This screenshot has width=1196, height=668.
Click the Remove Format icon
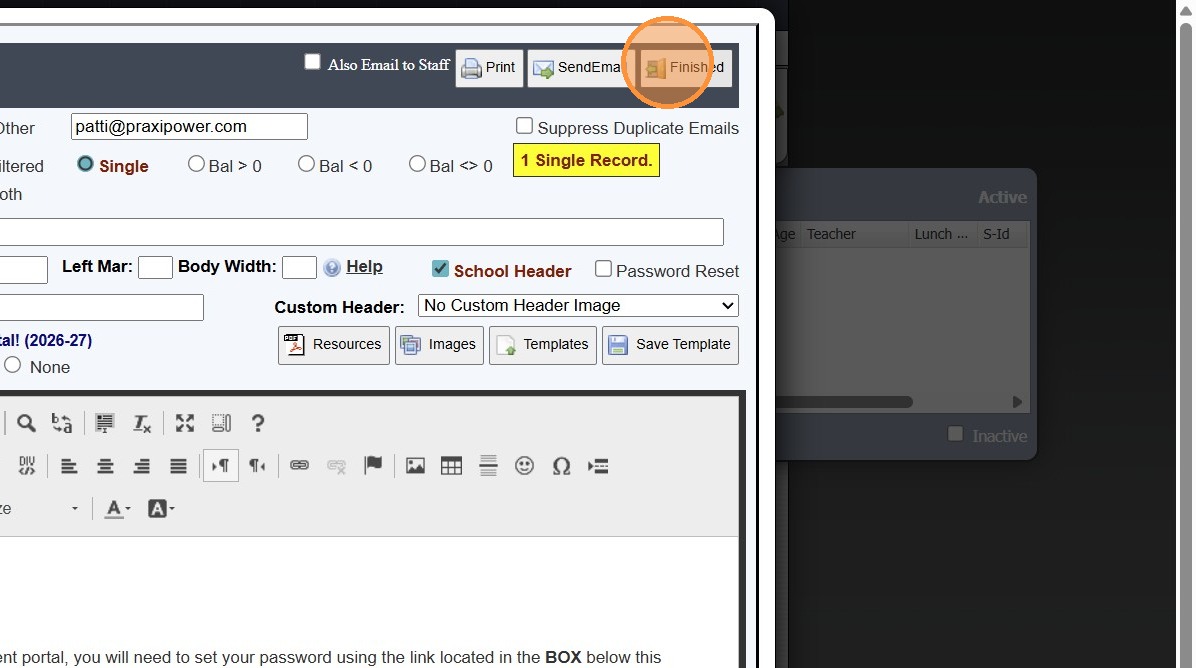142,423
